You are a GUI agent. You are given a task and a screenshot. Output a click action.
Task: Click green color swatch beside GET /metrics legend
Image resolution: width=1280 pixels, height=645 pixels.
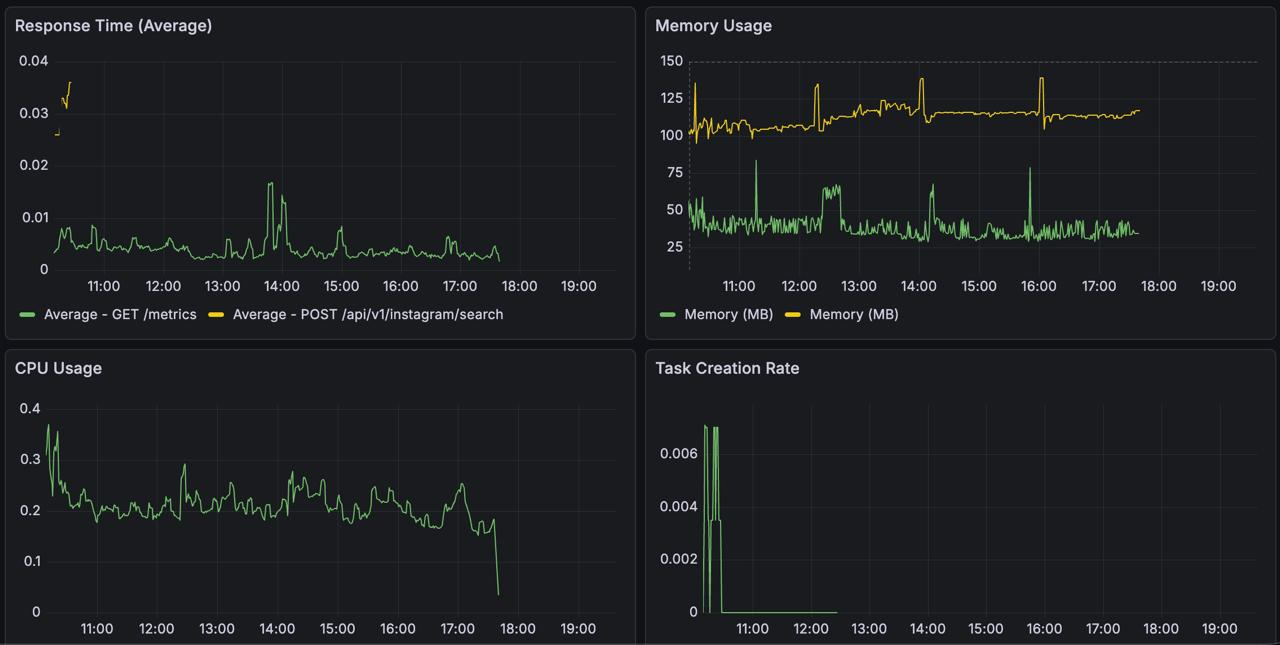click(28, 314)
